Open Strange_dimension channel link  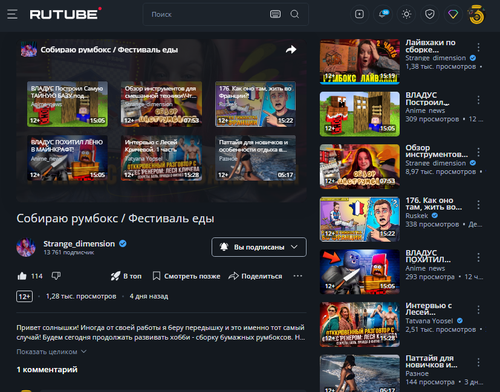coord(79,244)
